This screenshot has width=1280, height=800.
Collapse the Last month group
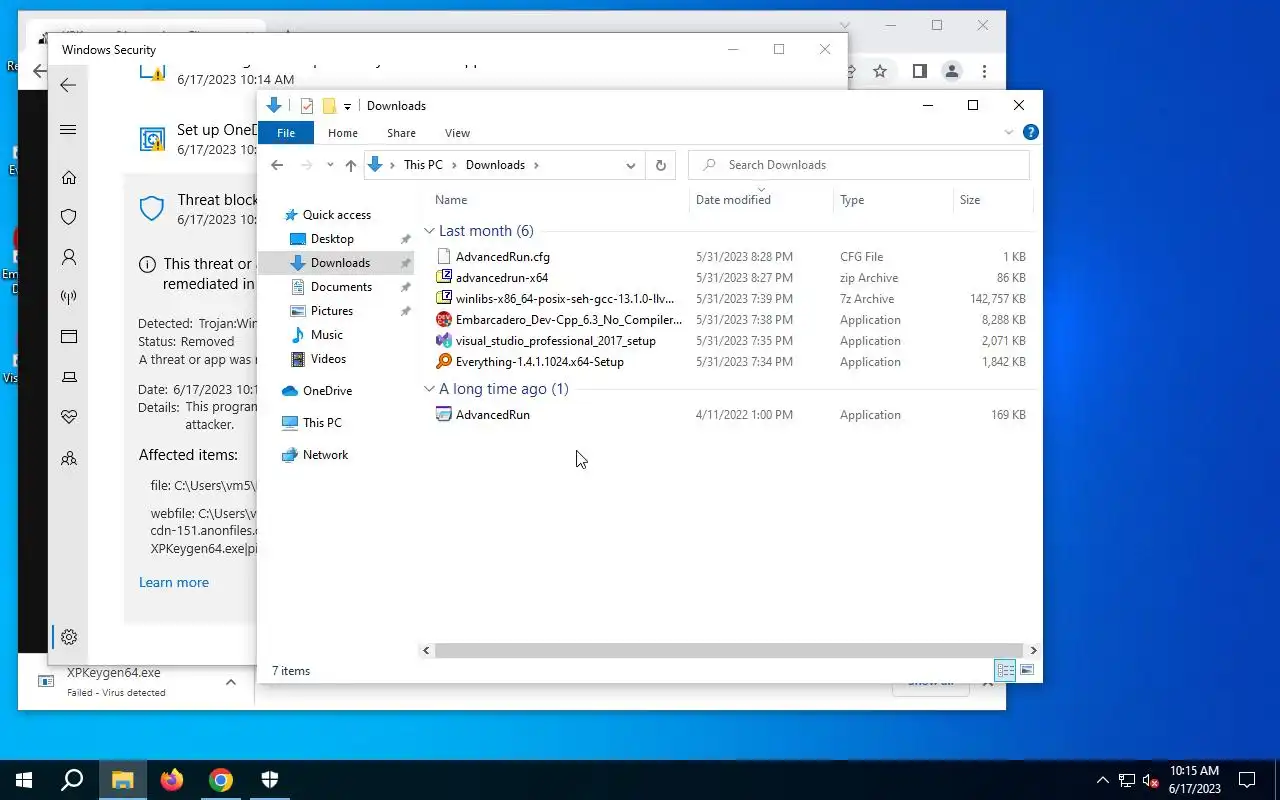pyautogui.click(x=429, y=231)
